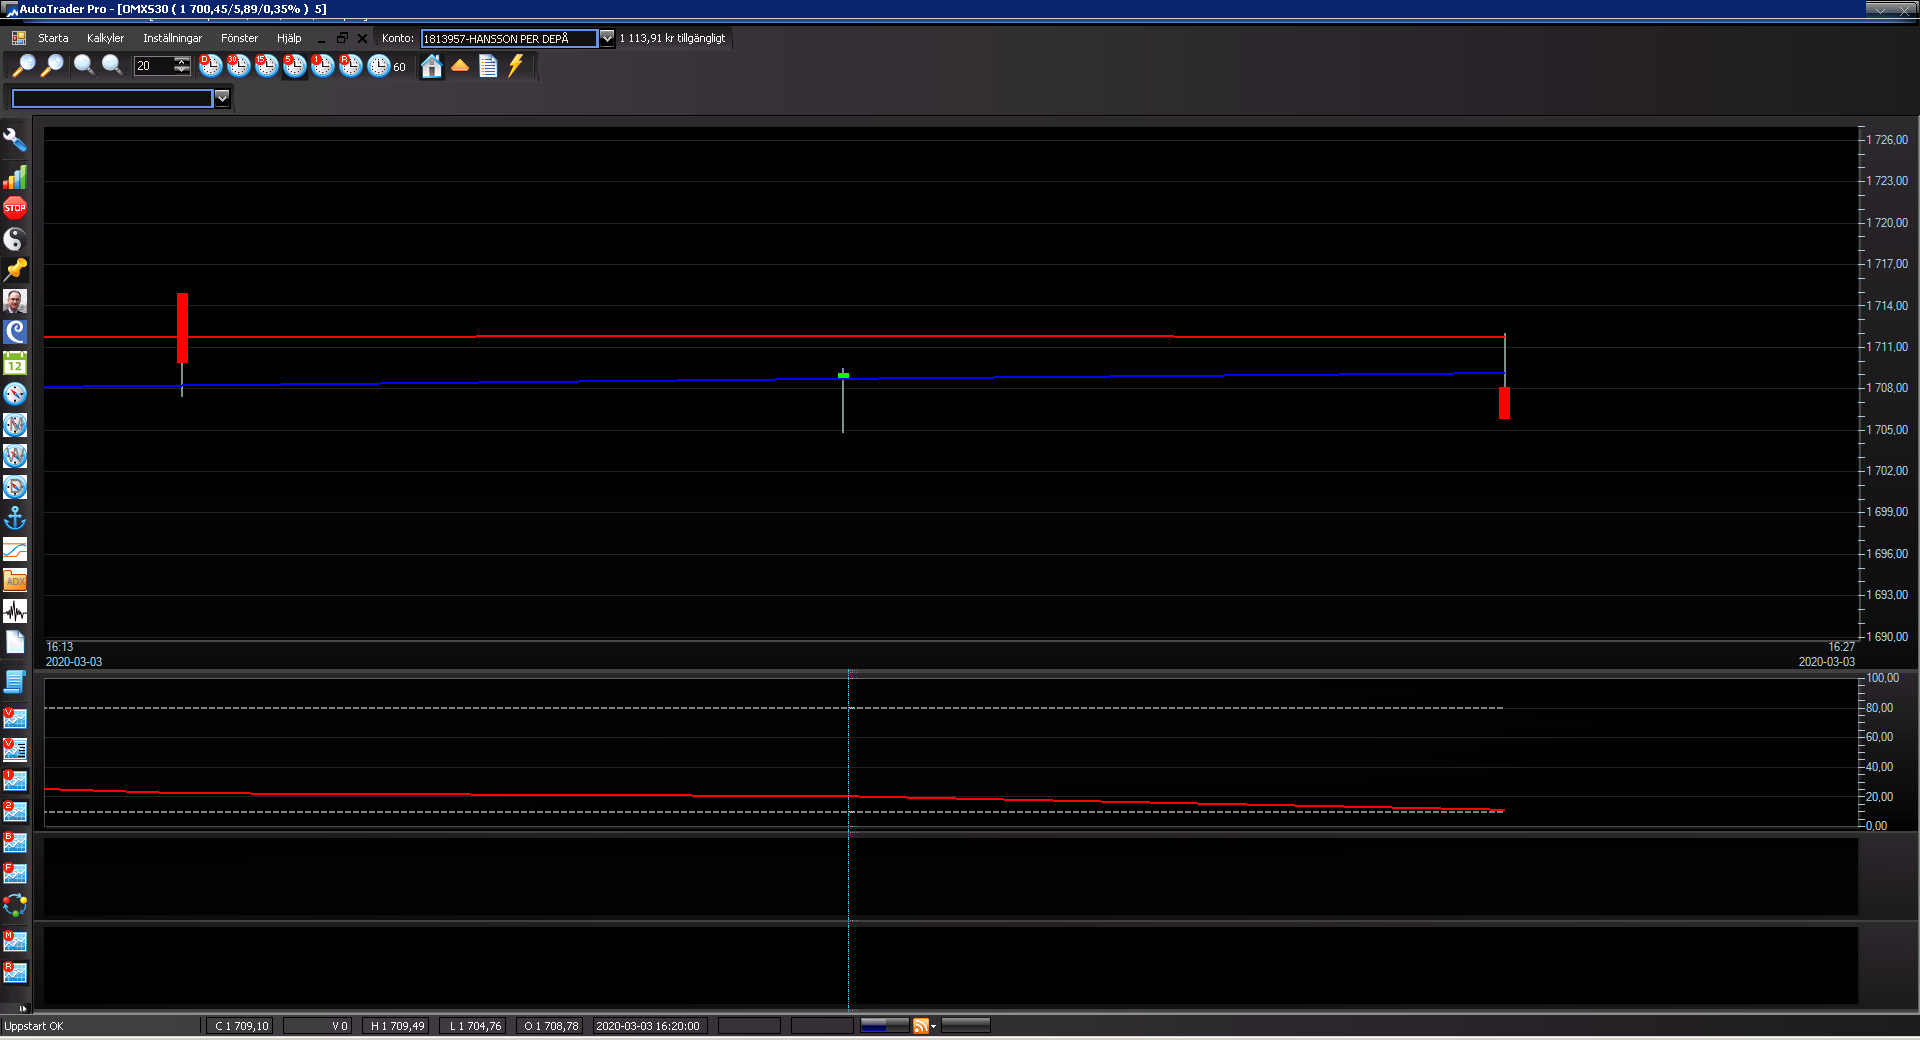Screen dimensions: 1920x1040
Task: Click the yellow lightning bolt icon
Action: tap(516, 66)
